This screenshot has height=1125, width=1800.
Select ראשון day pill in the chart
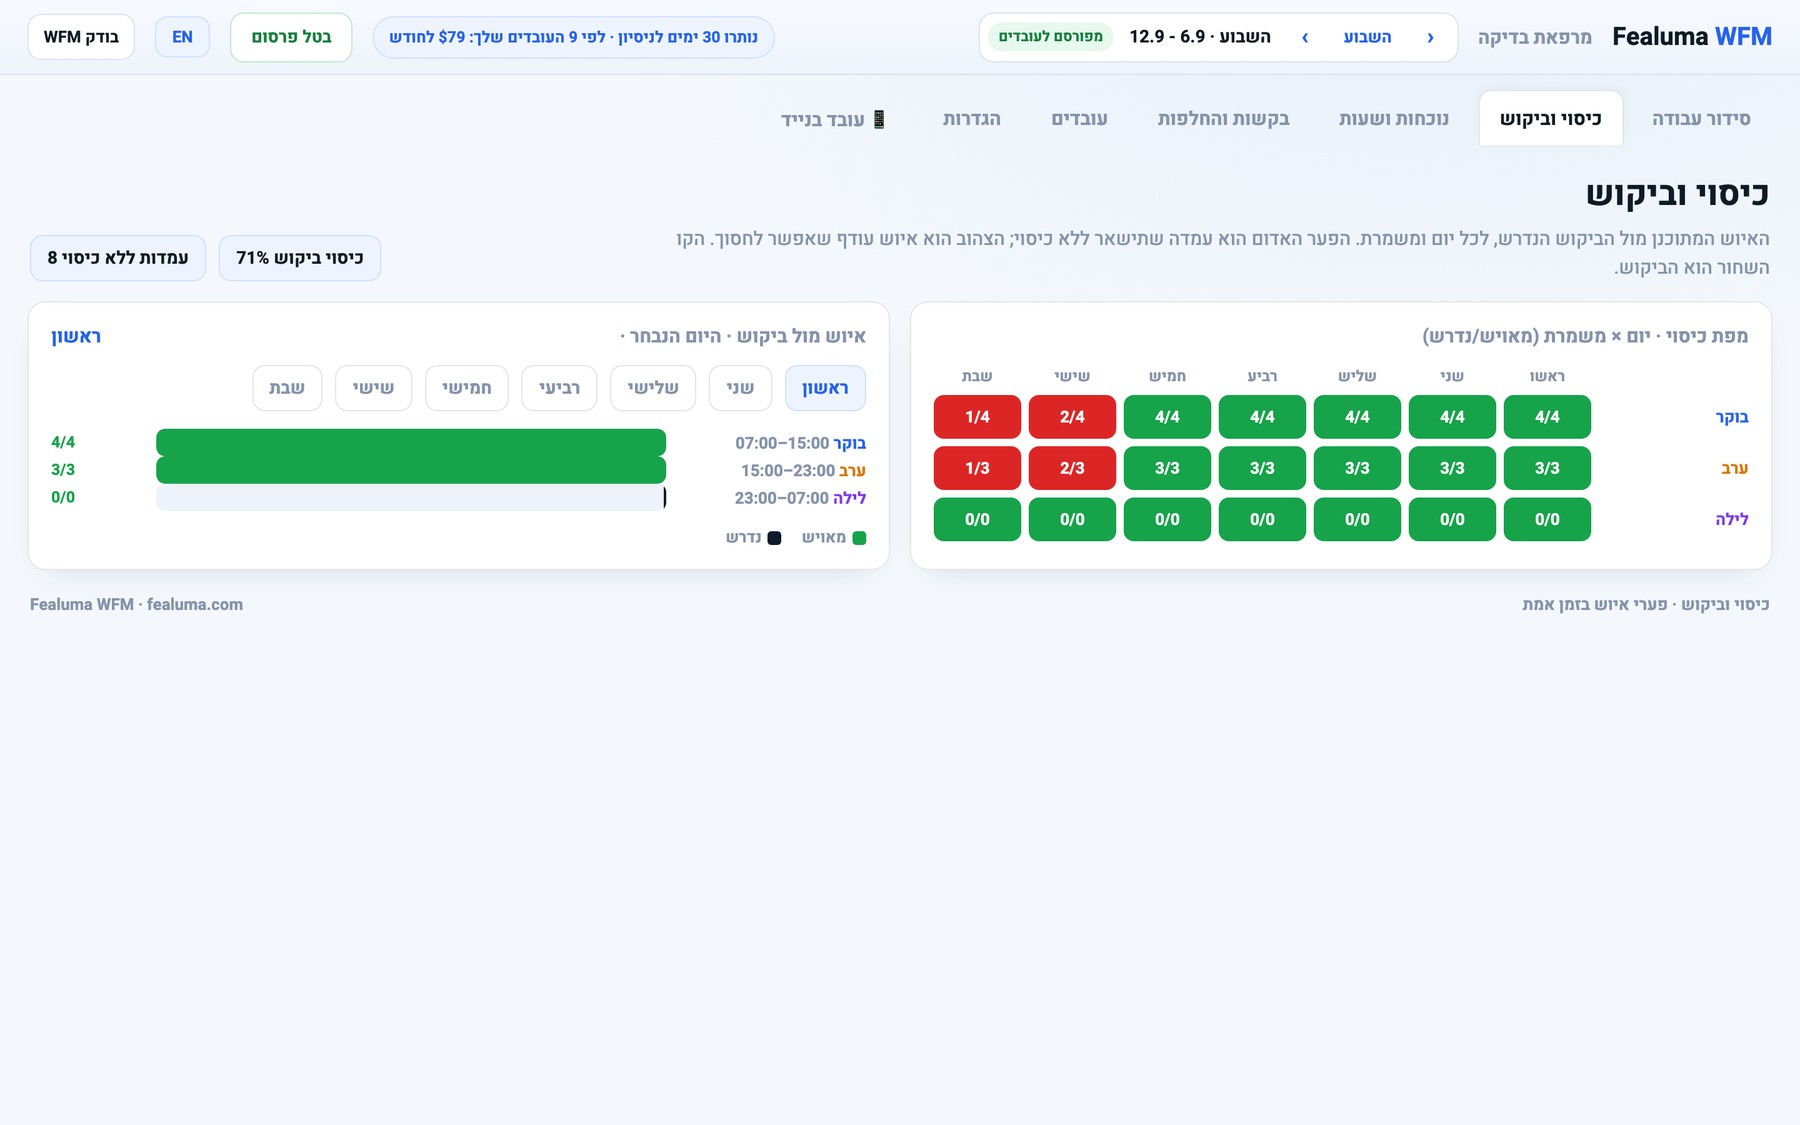(825, 388)
